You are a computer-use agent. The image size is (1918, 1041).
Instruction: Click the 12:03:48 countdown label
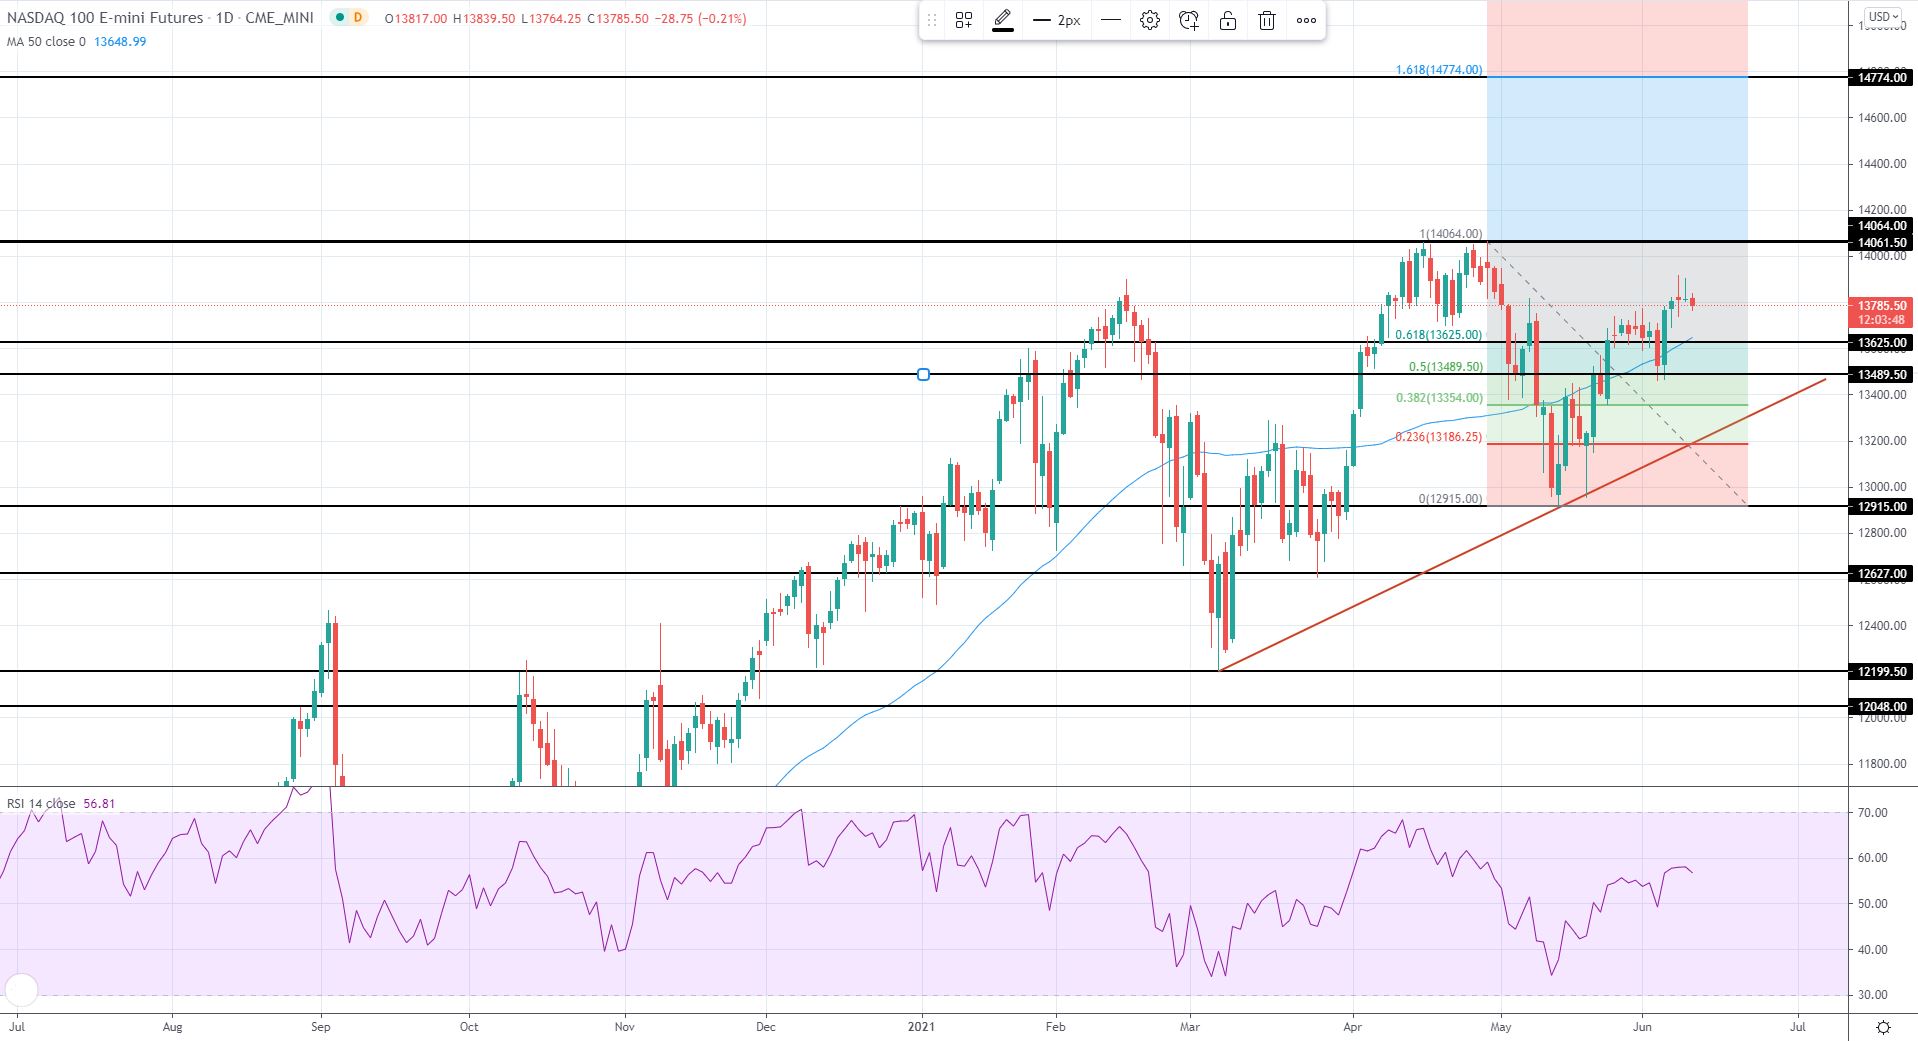click(x=1882, y=320)
